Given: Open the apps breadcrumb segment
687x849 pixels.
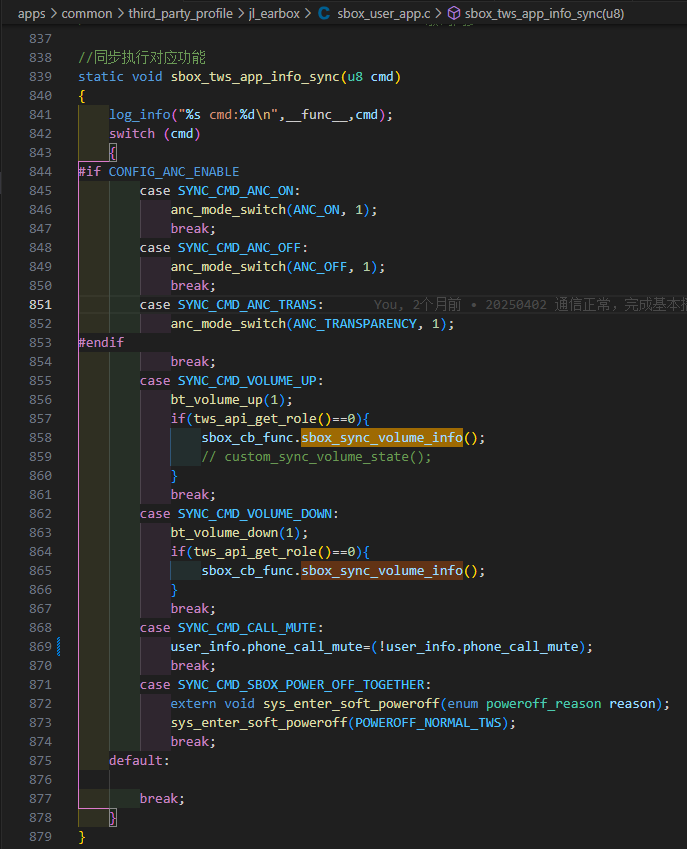Looking at the screenshot, I should pyautogui.click(x=31, y=14).
